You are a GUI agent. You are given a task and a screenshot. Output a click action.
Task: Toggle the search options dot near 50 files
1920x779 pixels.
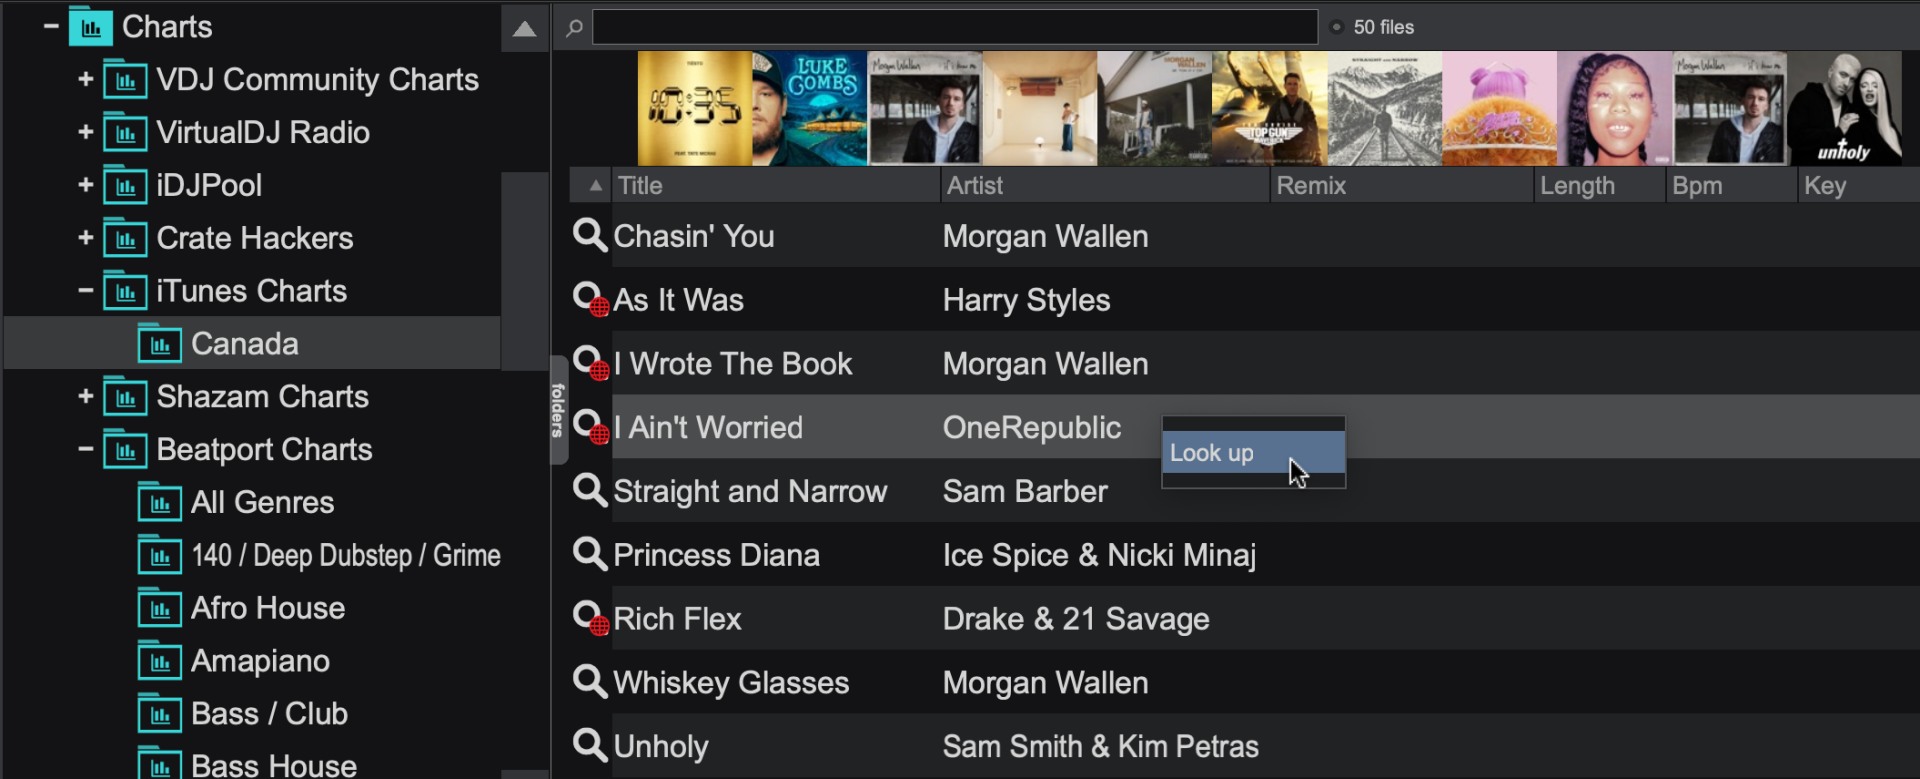[x=1336, y=28]
